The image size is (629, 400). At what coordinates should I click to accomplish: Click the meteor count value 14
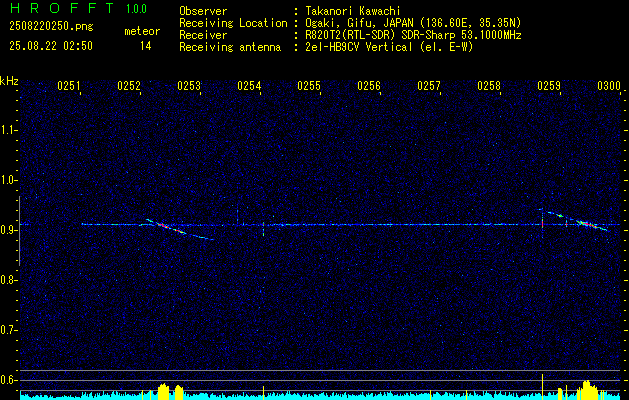click(145, 46)
